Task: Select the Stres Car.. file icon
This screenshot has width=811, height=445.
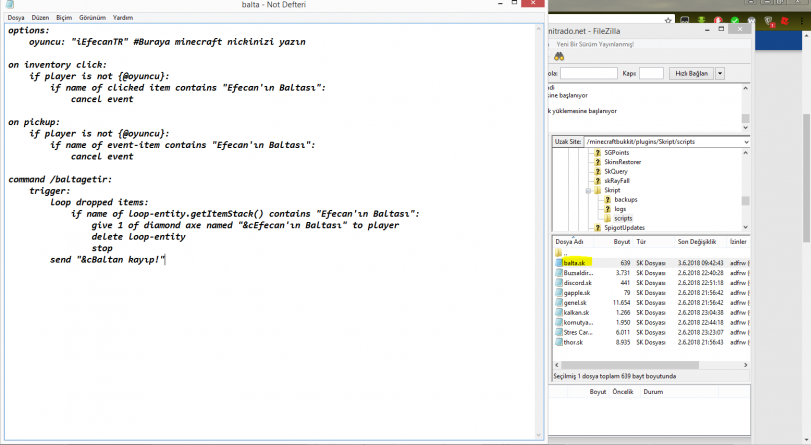Action: pyautogui.click(x=559, y=333)
